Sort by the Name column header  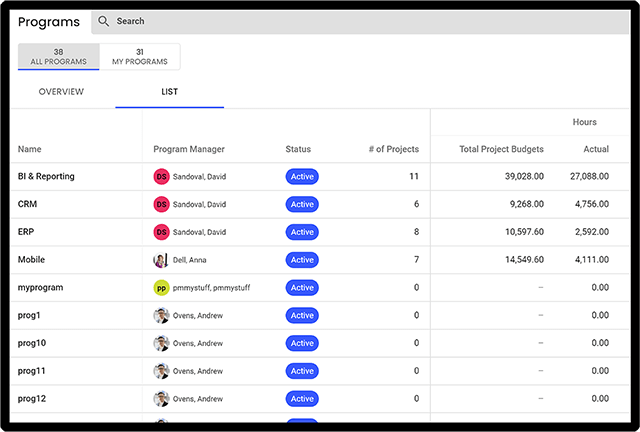[29, 149]
